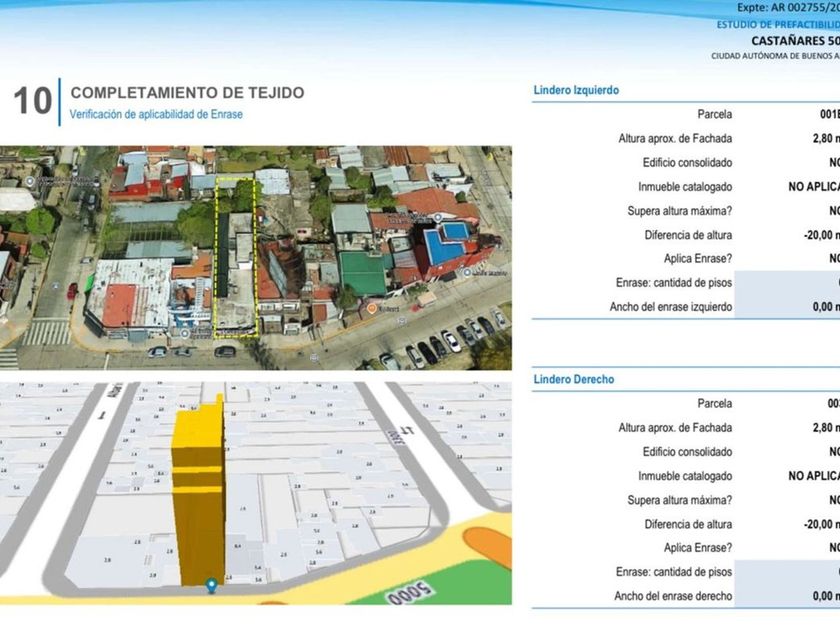Click 'Altura aprox. de Fachada' under Lindero Izquierdo
Viewport: 840px width, 630px height.
point(675,139)
